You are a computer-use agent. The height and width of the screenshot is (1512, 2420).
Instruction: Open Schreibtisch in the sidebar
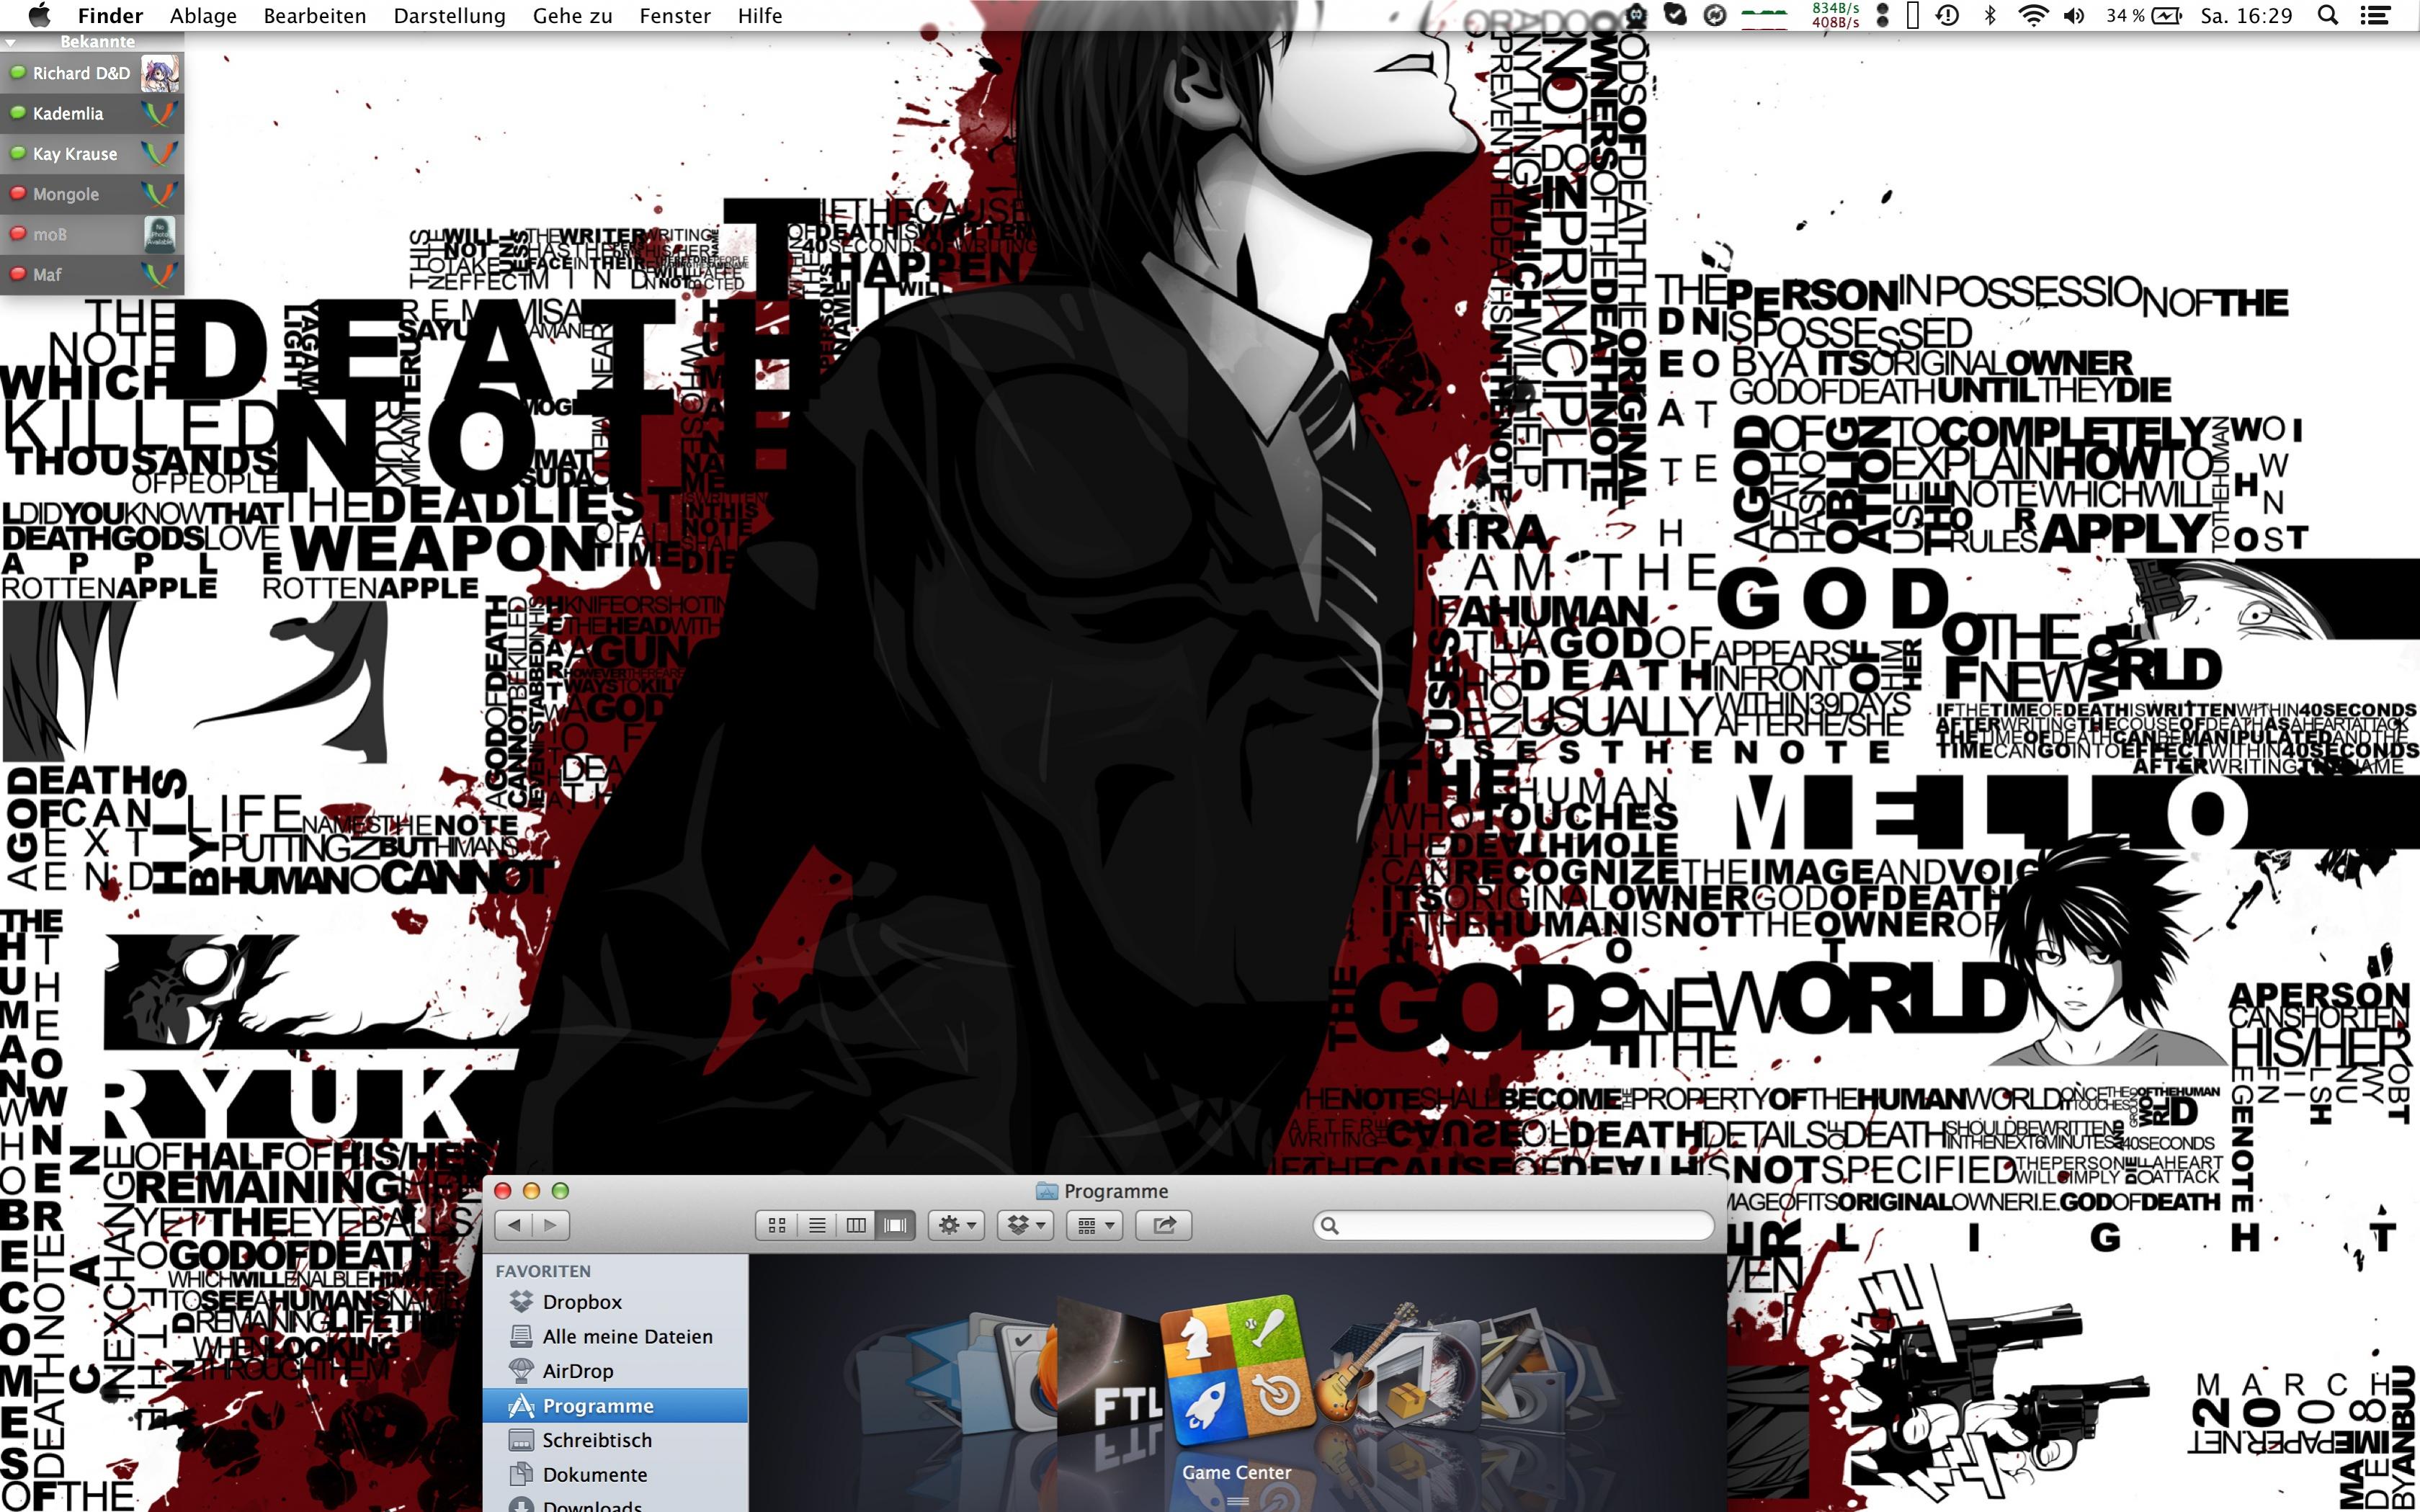pos(596,1440)
